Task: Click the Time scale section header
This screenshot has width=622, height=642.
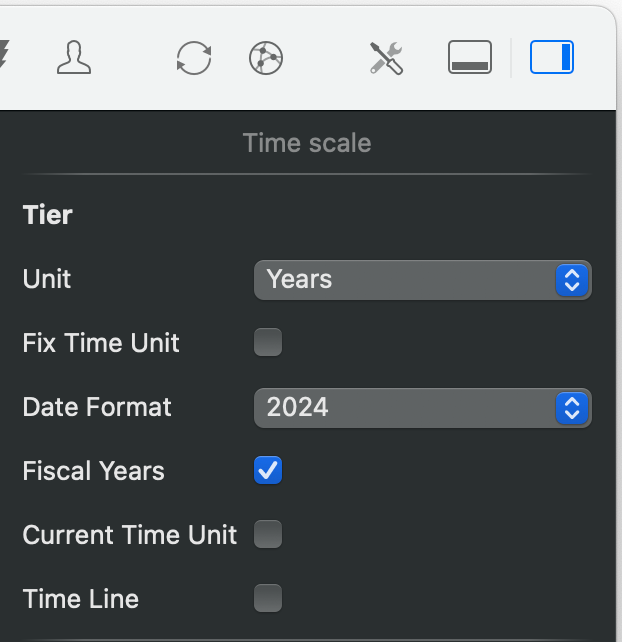Action: click(307, 143)
